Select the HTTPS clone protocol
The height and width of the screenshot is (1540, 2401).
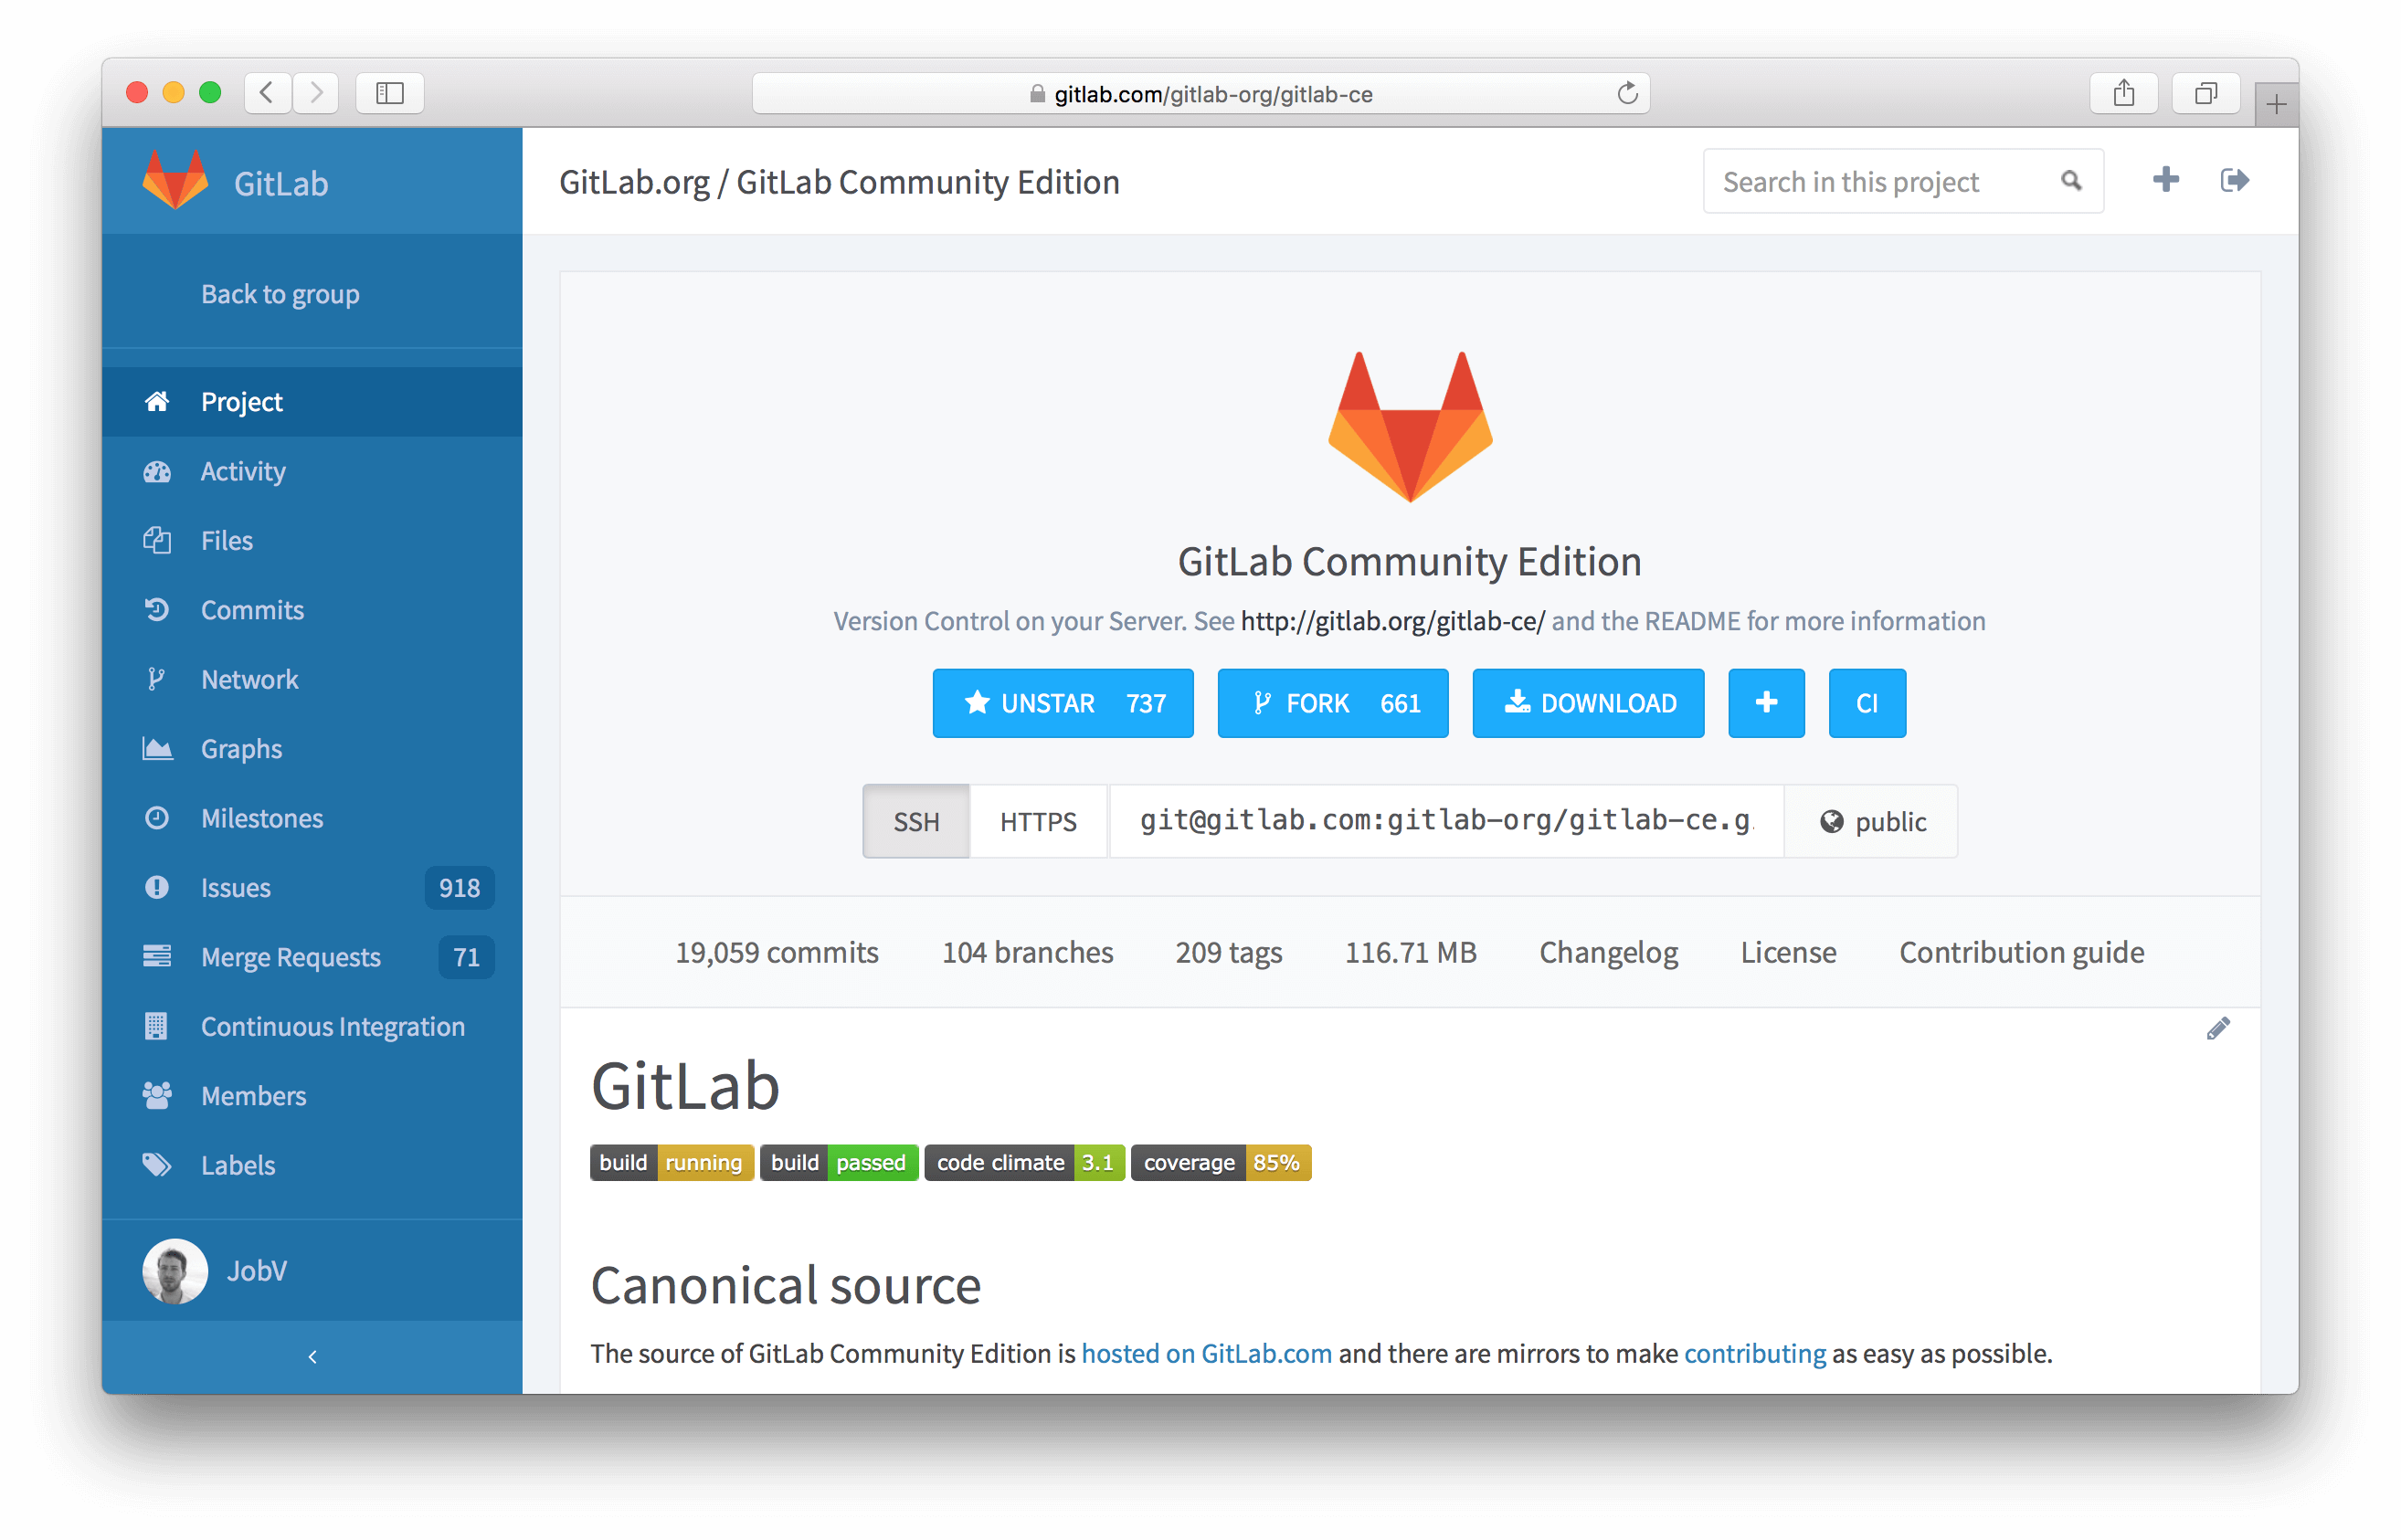(1038, 822)
